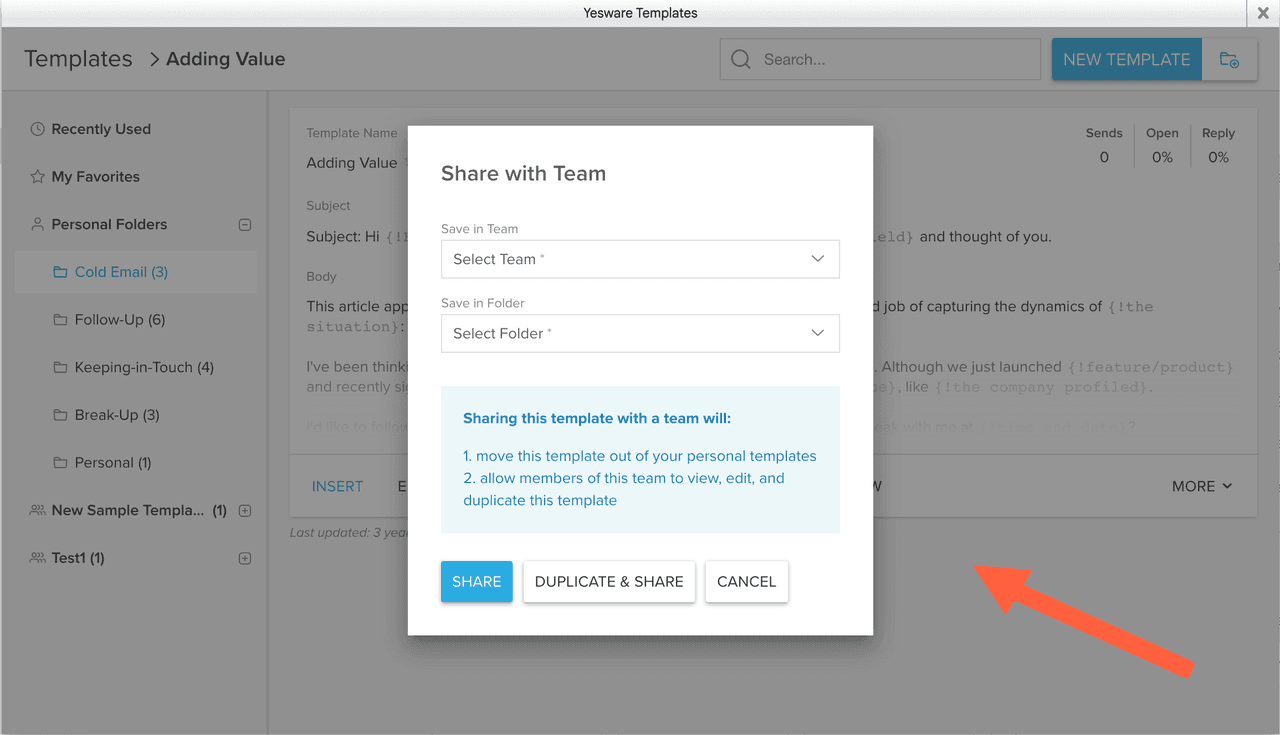Click the Personal Folders heading
The width and height of the screenshot is (1280, 735).
(109, 224)
